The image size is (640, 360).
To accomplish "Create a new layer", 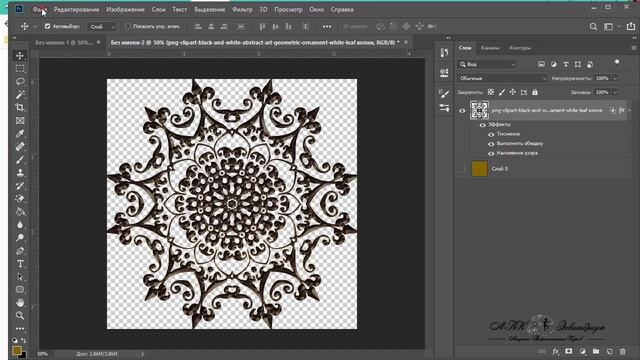I will (609, 351).
